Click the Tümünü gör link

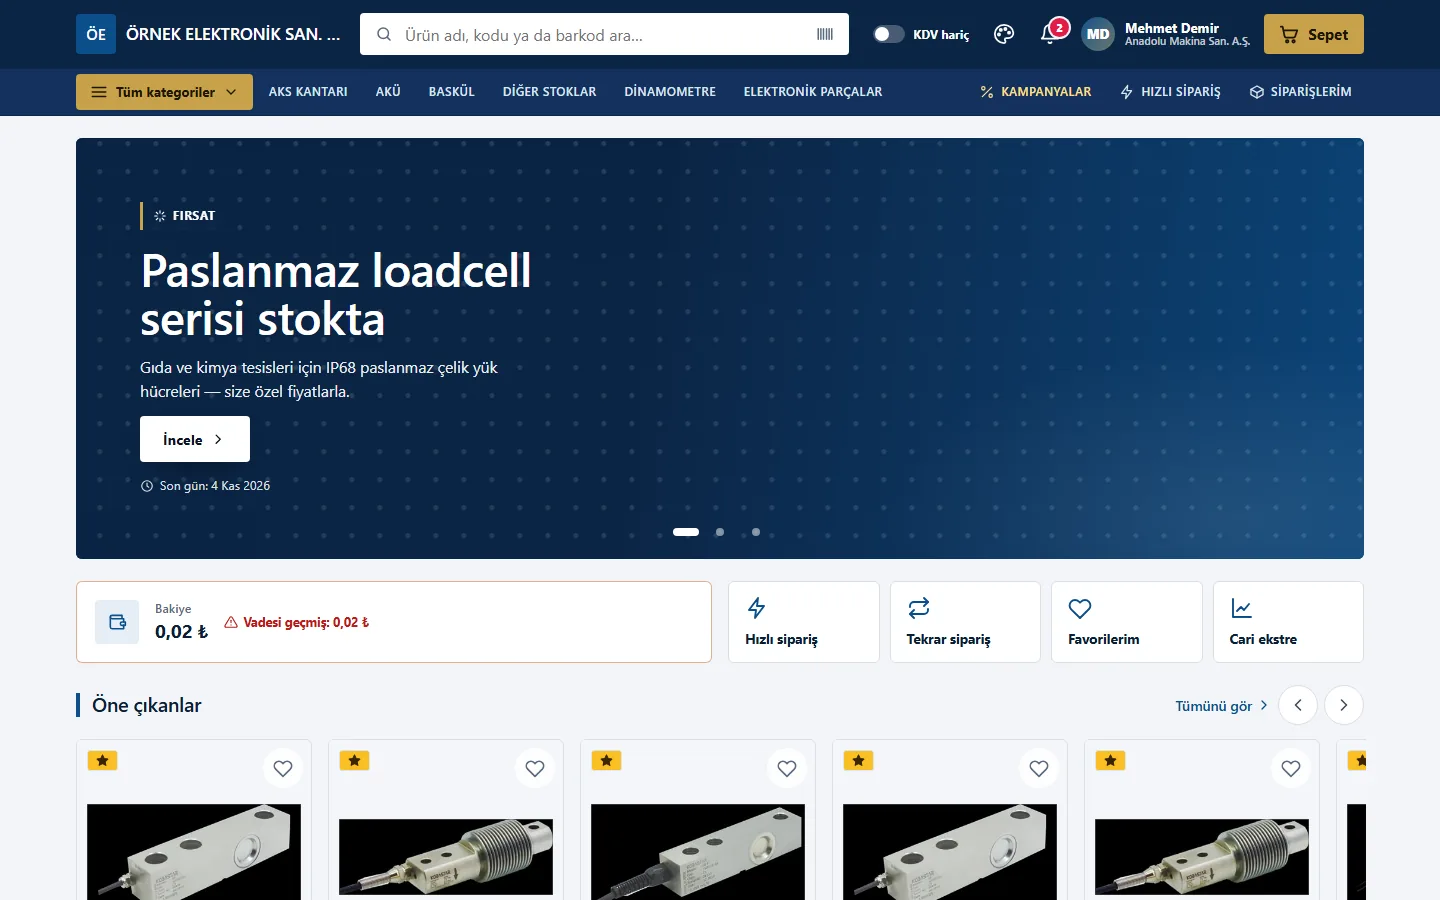tap(1222, 706)
